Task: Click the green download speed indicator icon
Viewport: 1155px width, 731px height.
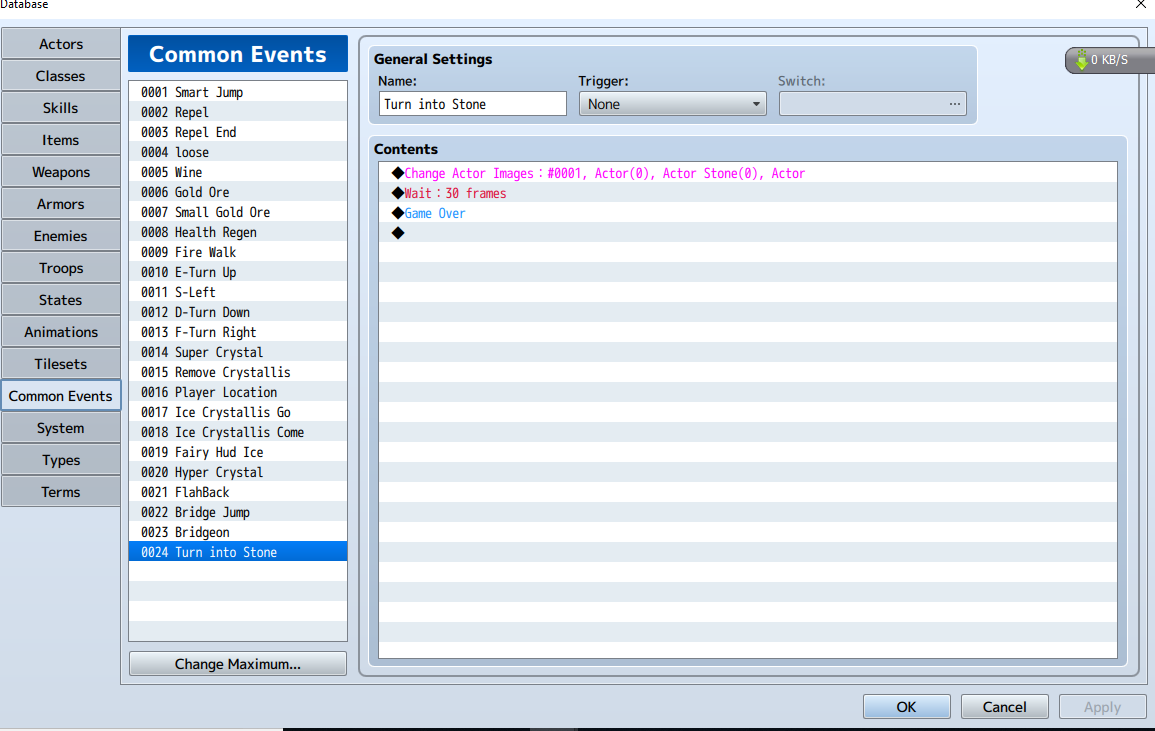Action: point(1081,60)
